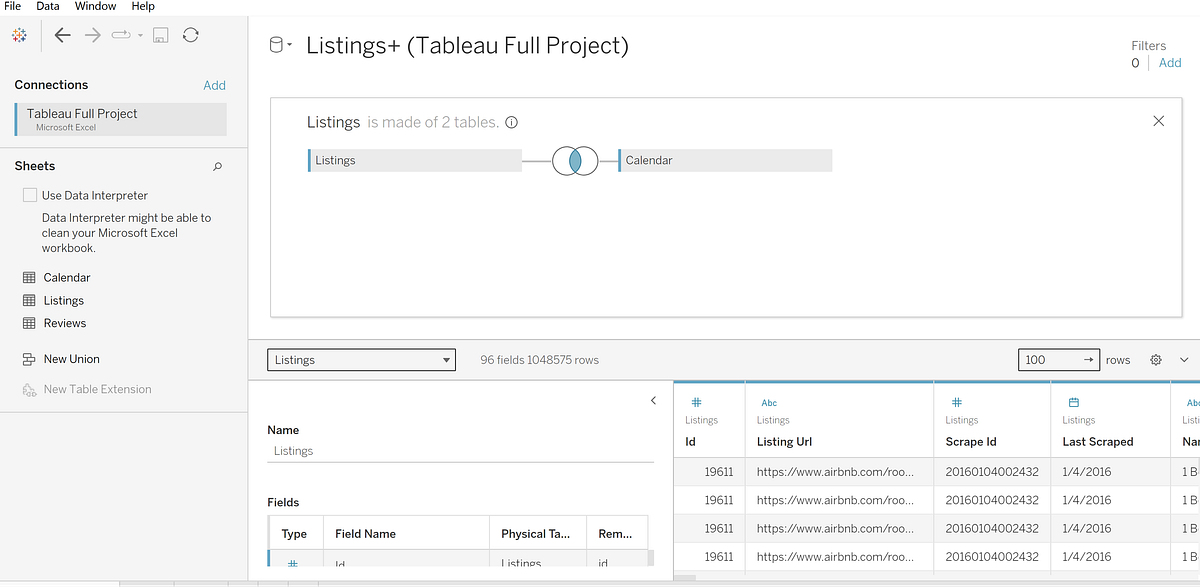Collapse the metadata pane with chevron
Screen dimensions: 1200x587
pos(653,401)
